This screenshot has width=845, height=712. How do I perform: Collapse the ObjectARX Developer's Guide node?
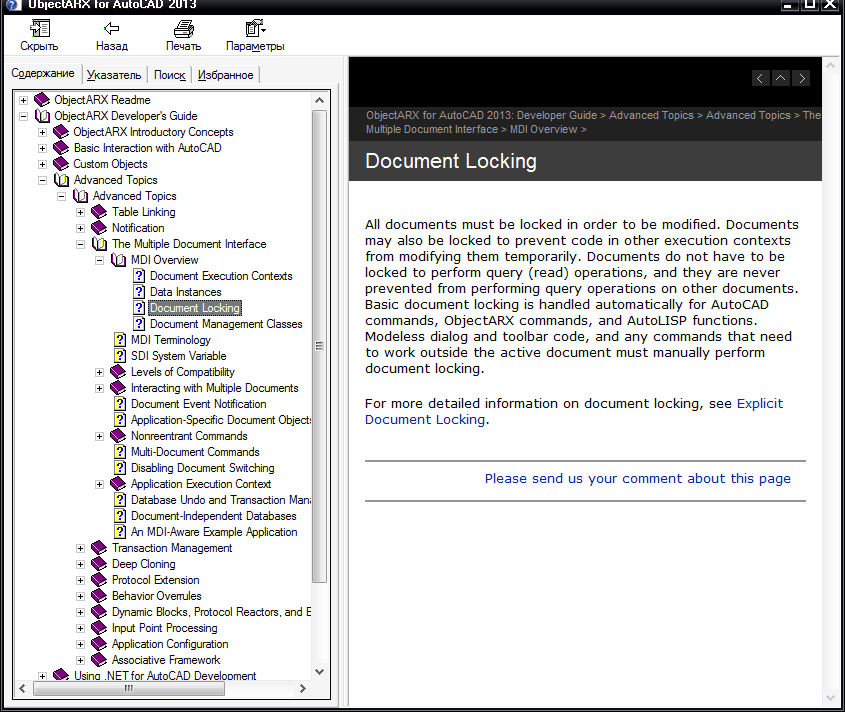click(x=23, y=116)
